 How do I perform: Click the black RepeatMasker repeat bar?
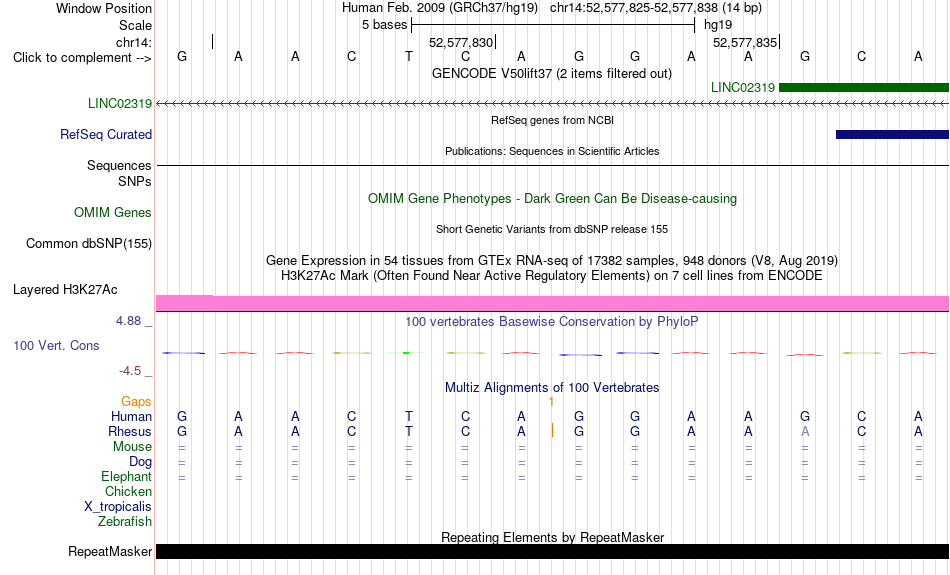(x=552, y=551)
